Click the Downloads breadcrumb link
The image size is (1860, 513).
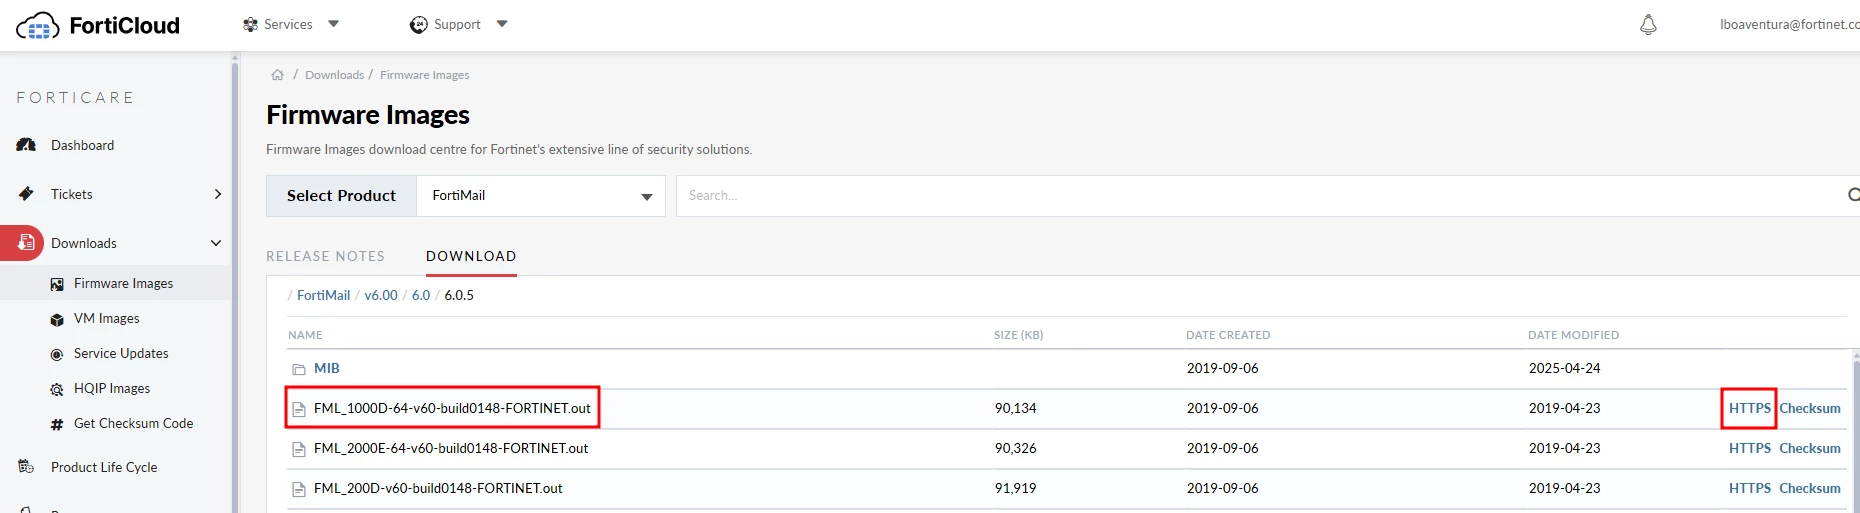(x=334, y=75)
